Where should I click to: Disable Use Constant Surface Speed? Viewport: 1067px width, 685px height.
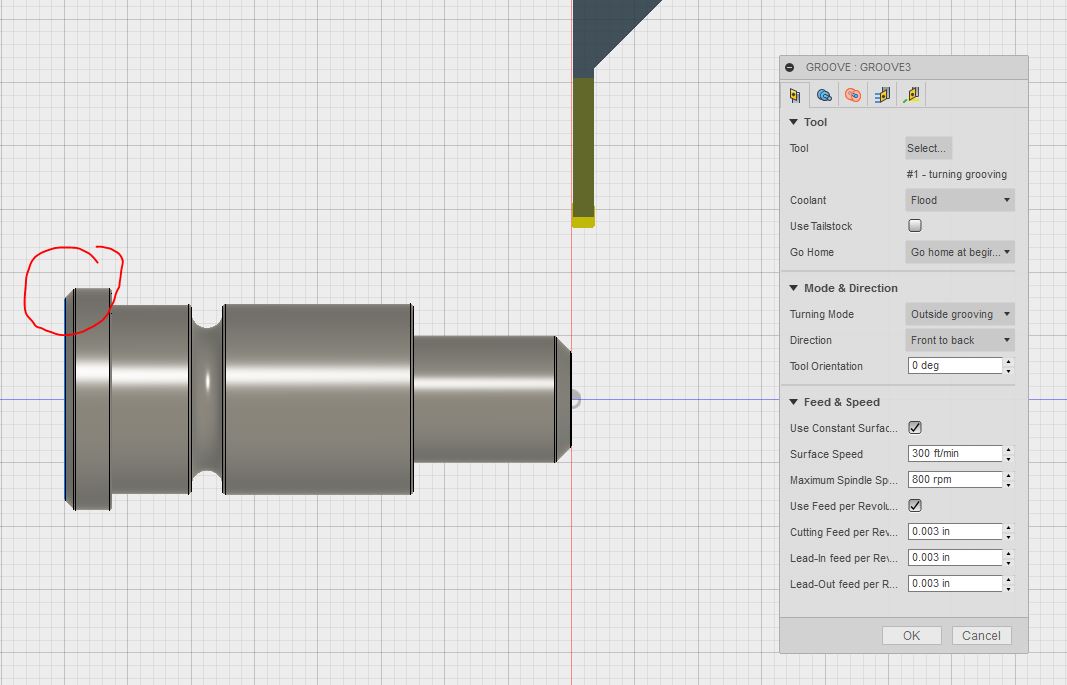click(914, 427)
